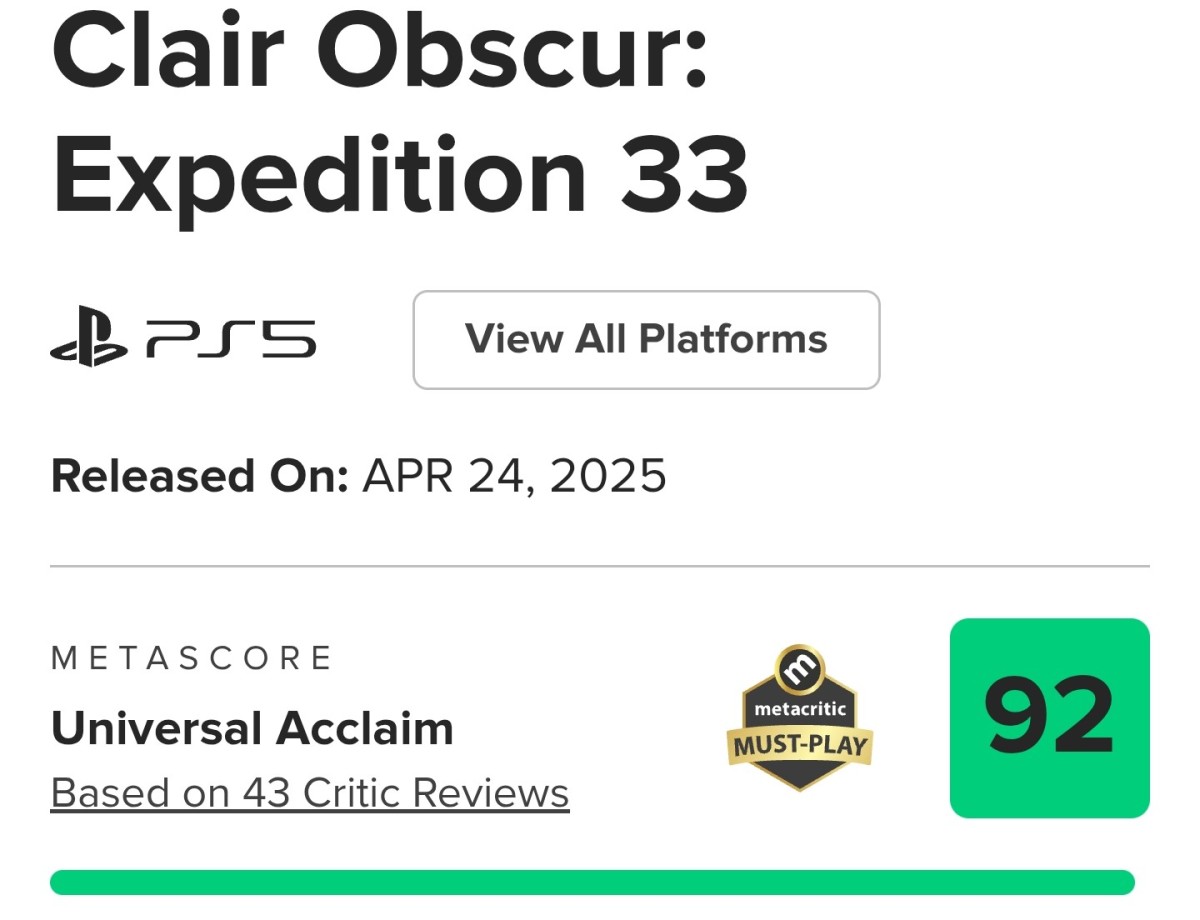This screenshot has width=1200, height=920.
Task: Click the PlayStation logo symbol
Action: point(88,338)
